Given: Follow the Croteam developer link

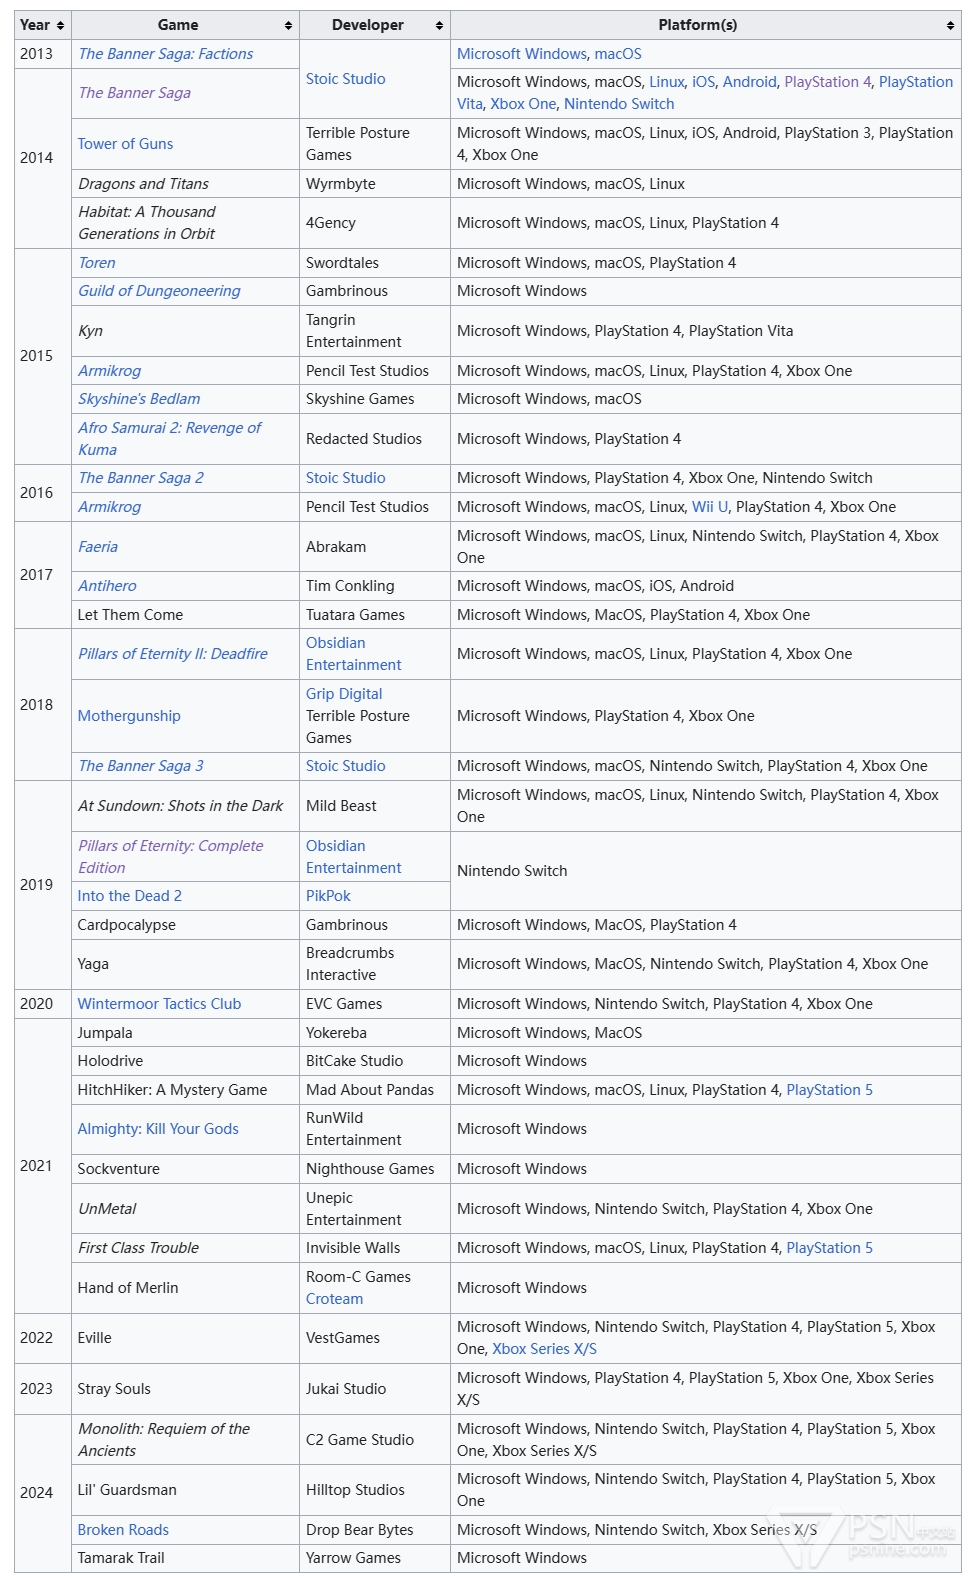Looking at the screenshot, I should [335, 1299].
